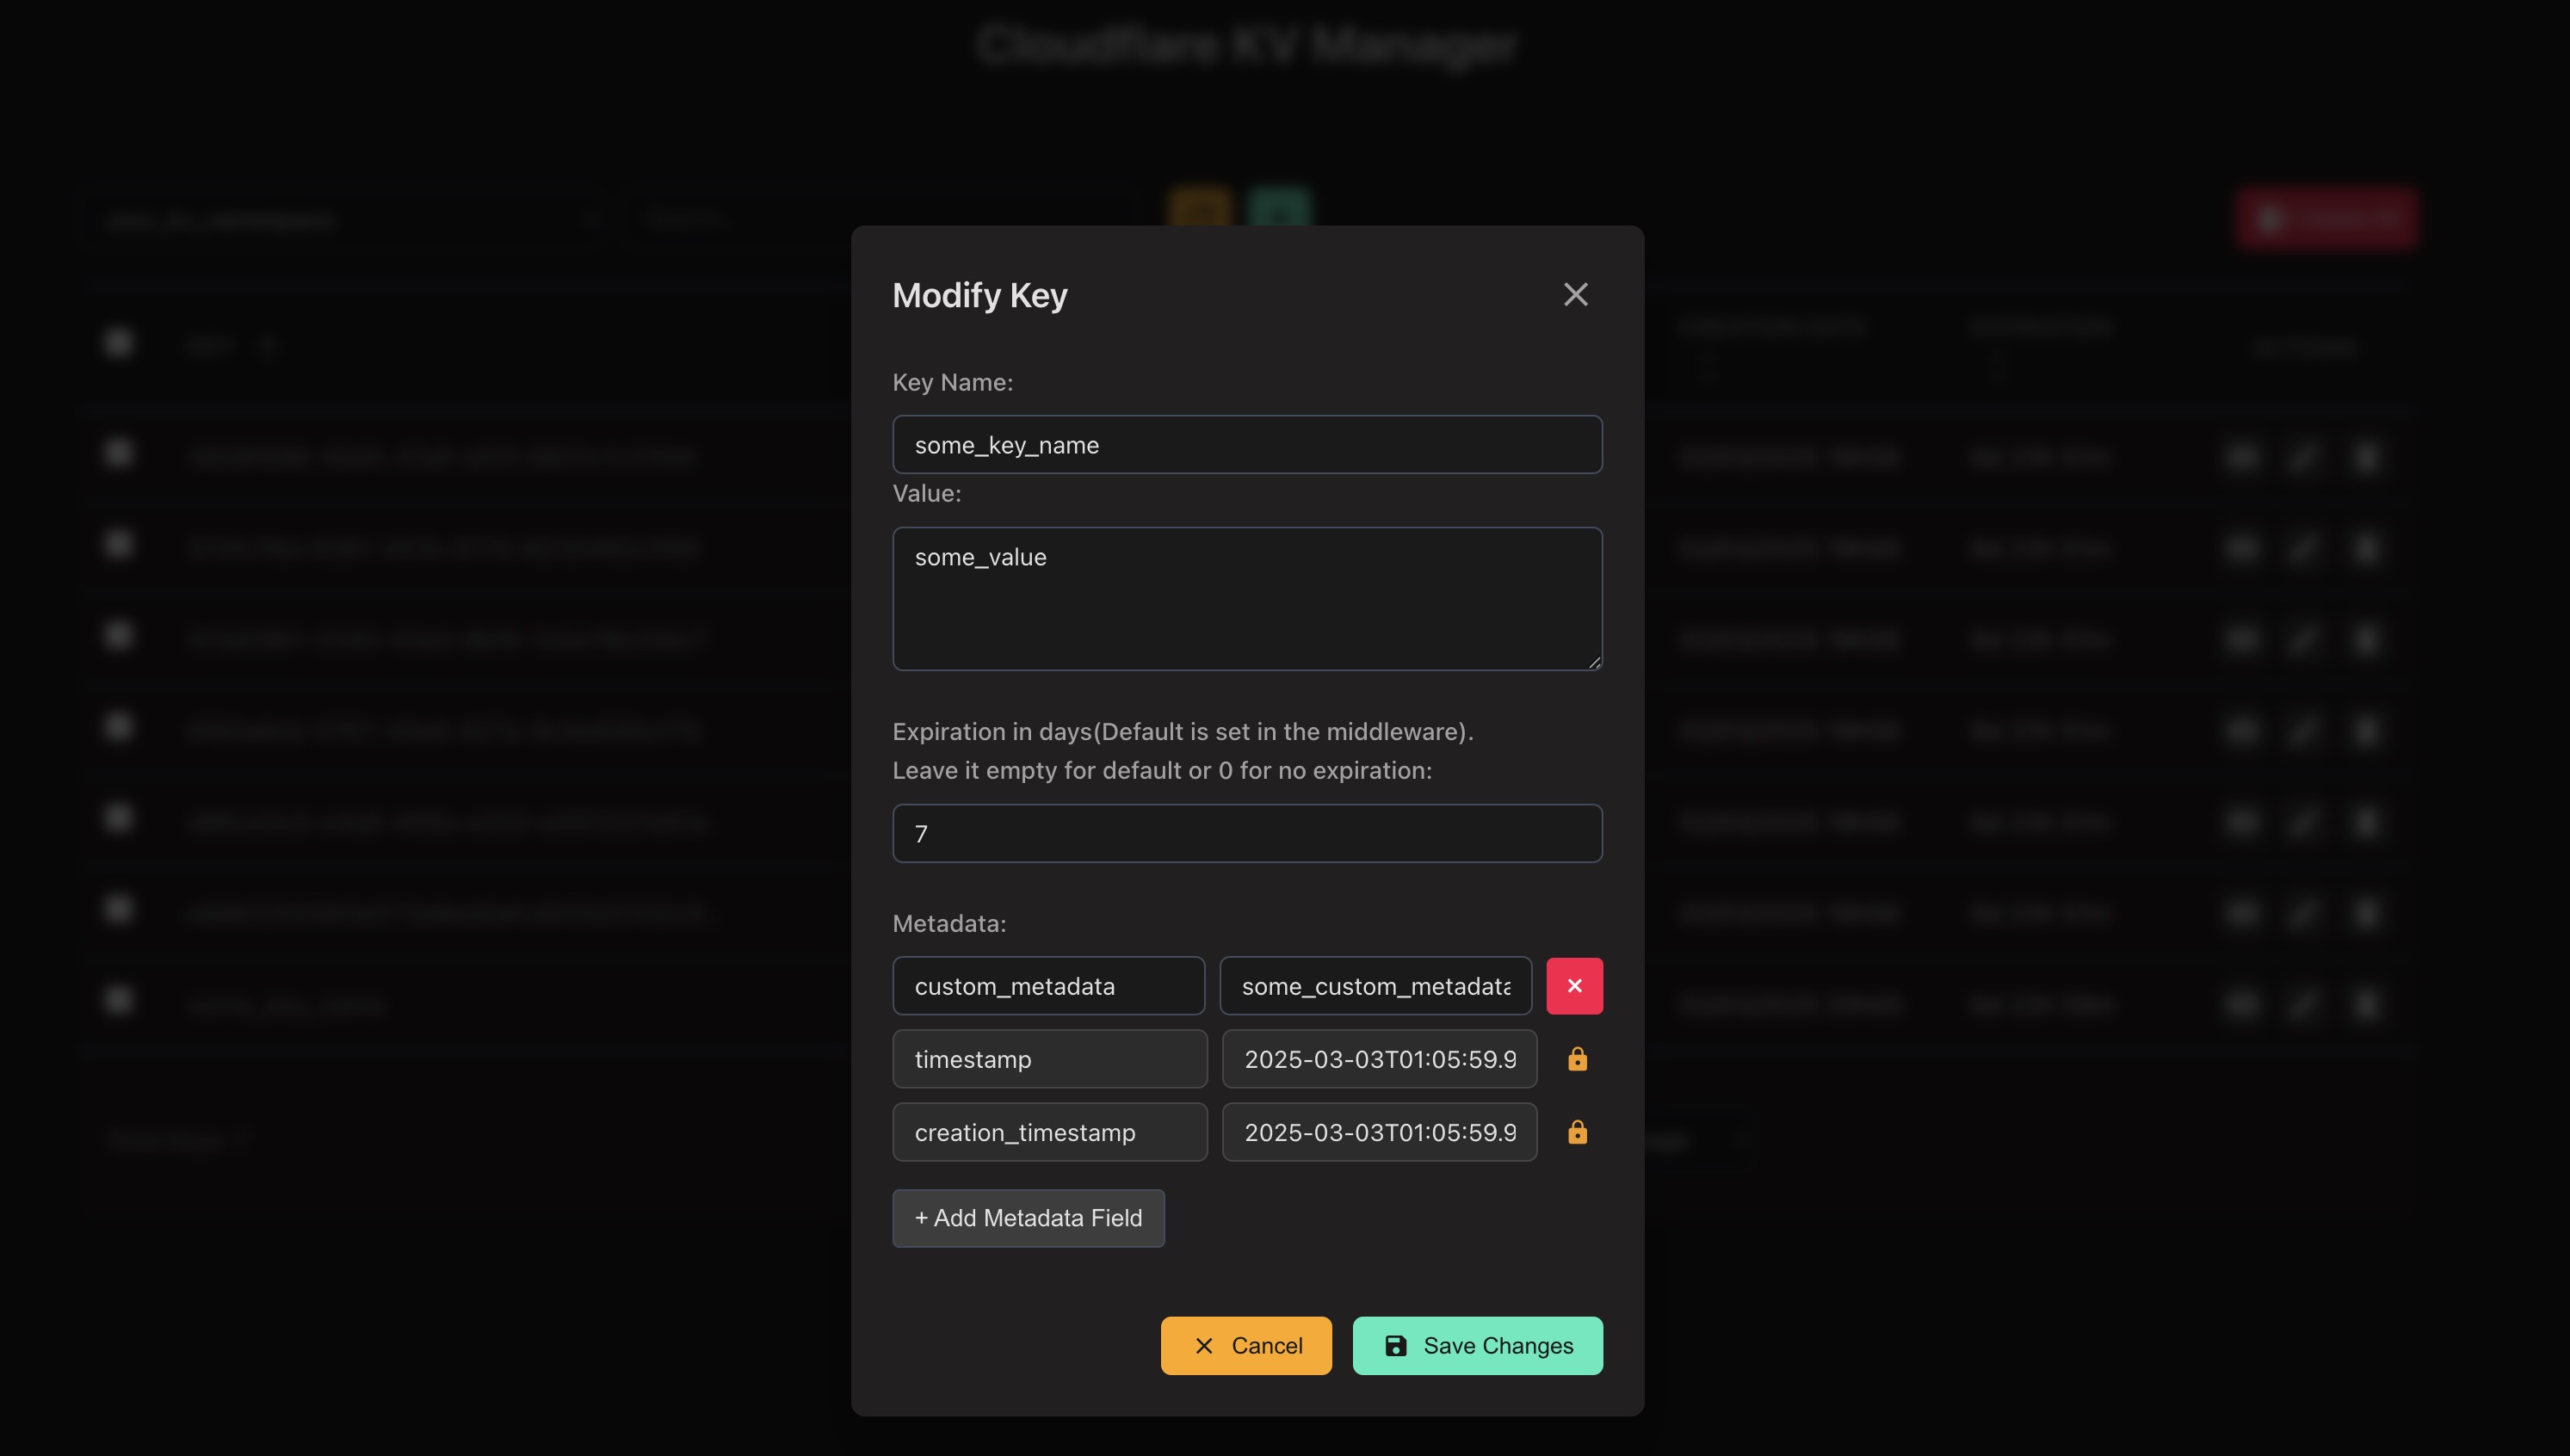
Task: Click the locked timestamp key field
Action: 1049,1059
